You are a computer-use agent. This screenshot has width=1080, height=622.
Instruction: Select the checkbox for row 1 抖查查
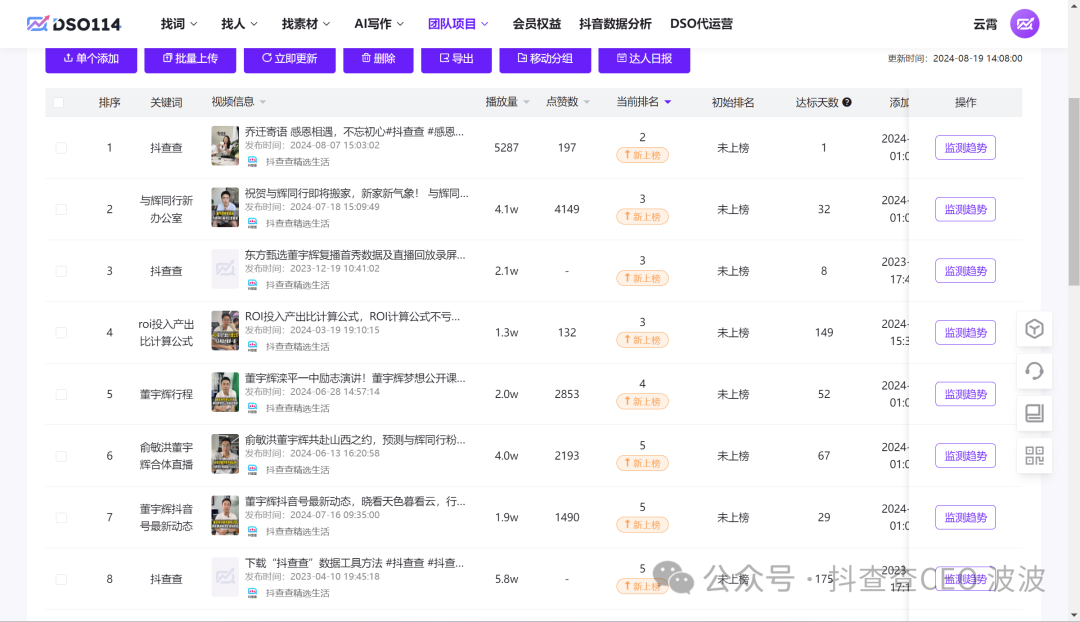click(61, 147)
